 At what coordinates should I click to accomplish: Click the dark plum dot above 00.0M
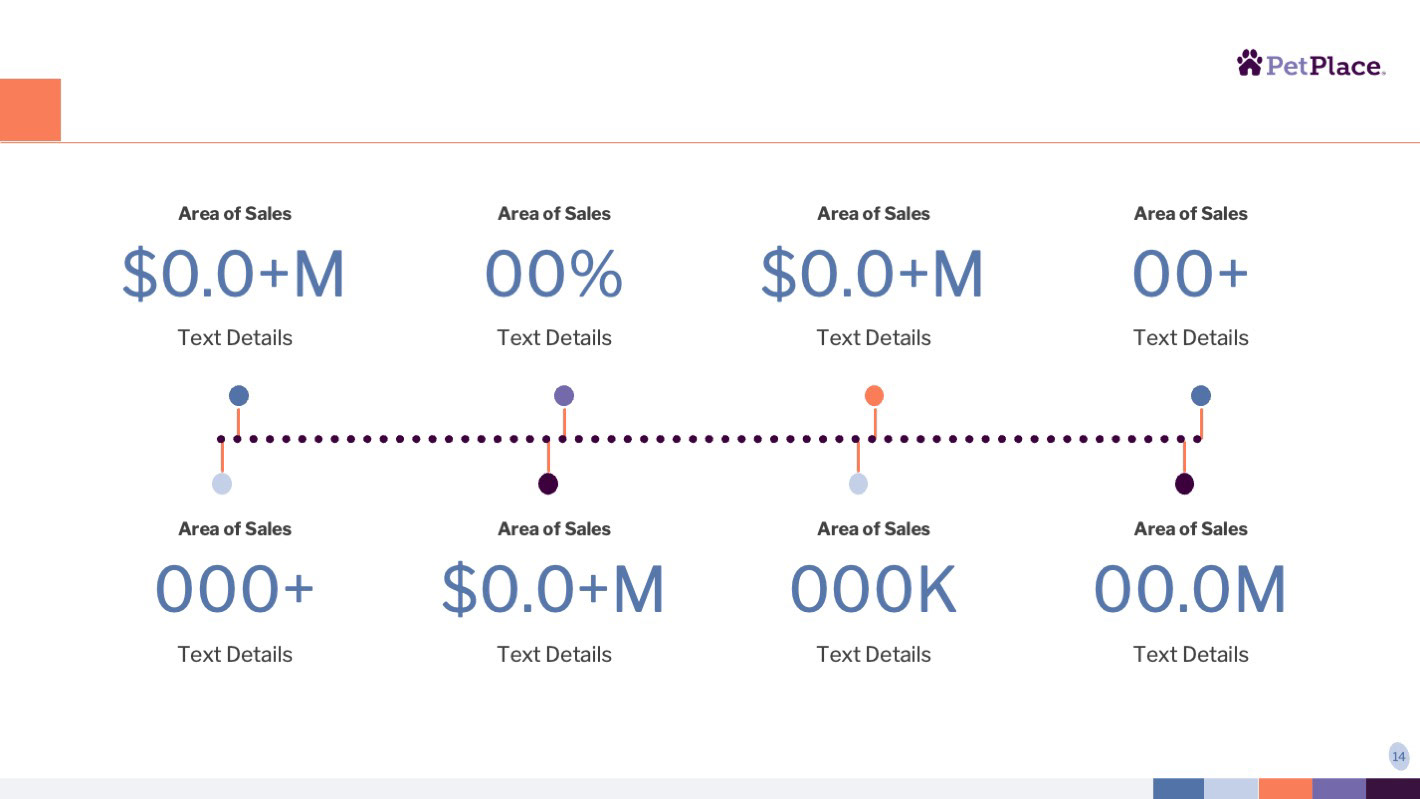1184,484
